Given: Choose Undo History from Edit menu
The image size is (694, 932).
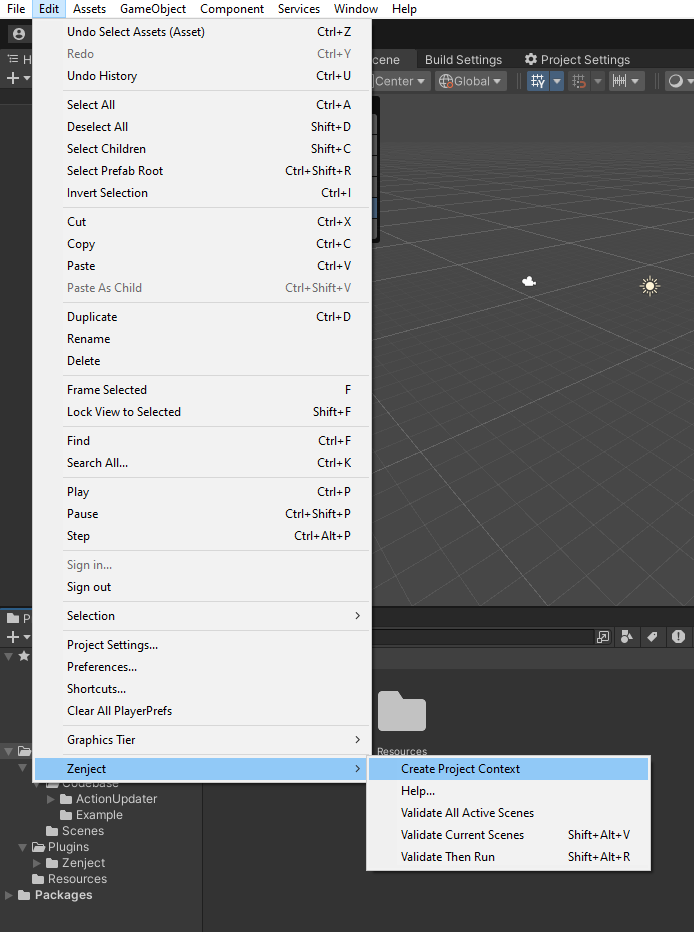Looking at the screenshot, I should (x=202, y=76).
